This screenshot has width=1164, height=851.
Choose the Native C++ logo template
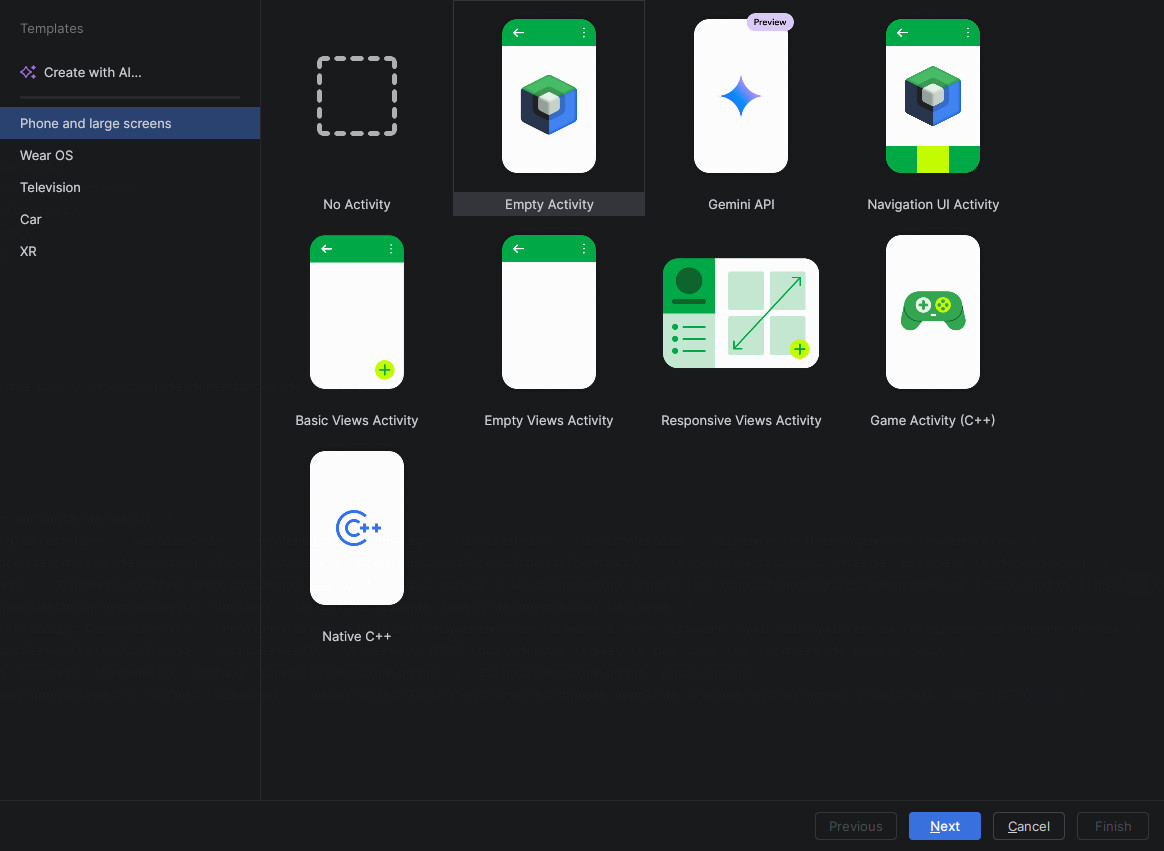click(x=357, y=528)
